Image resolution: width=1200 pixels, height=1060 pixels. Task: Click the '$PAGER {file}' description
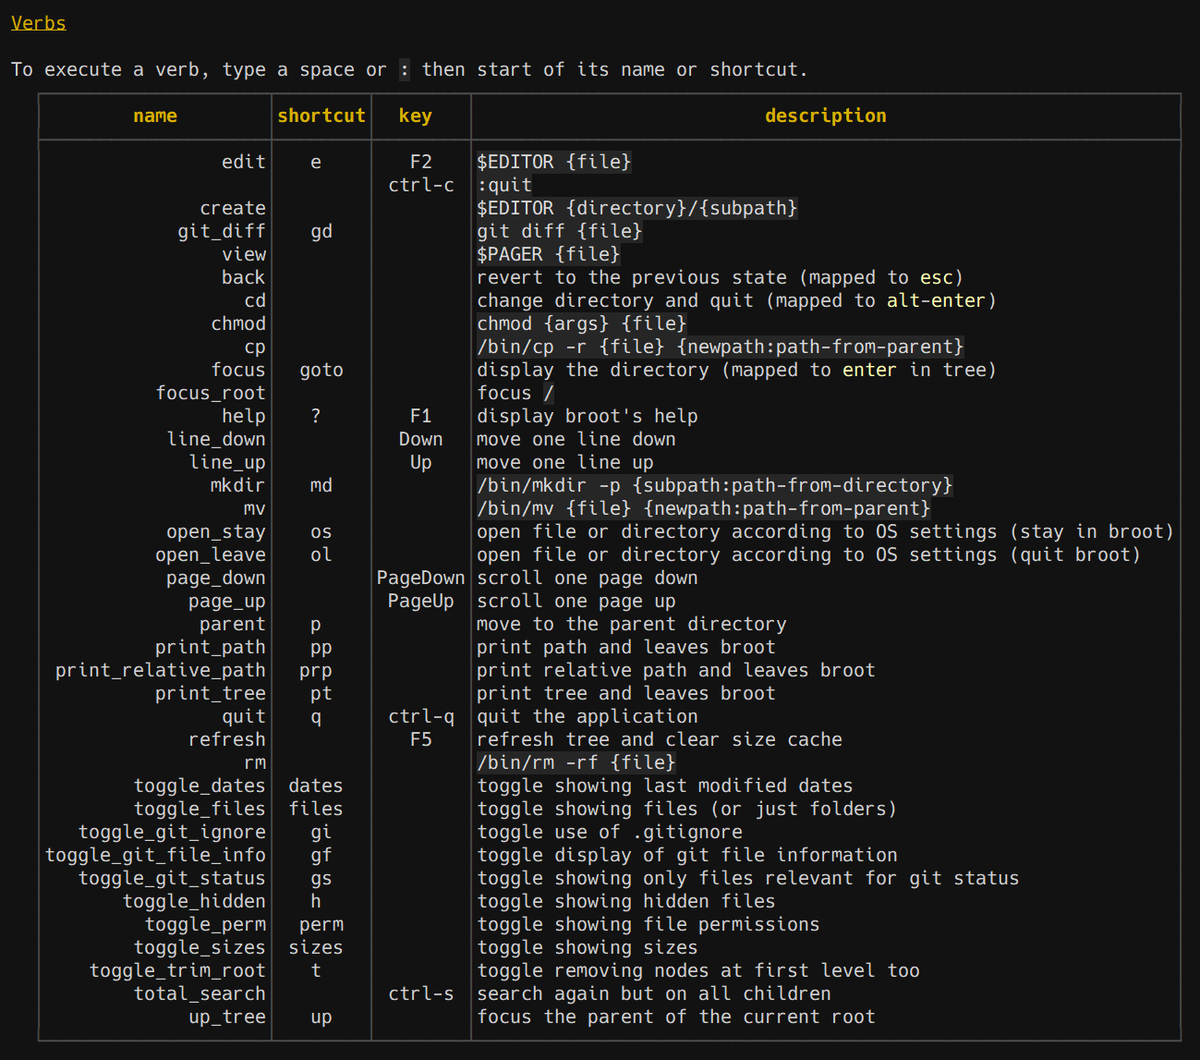[548, 254]
